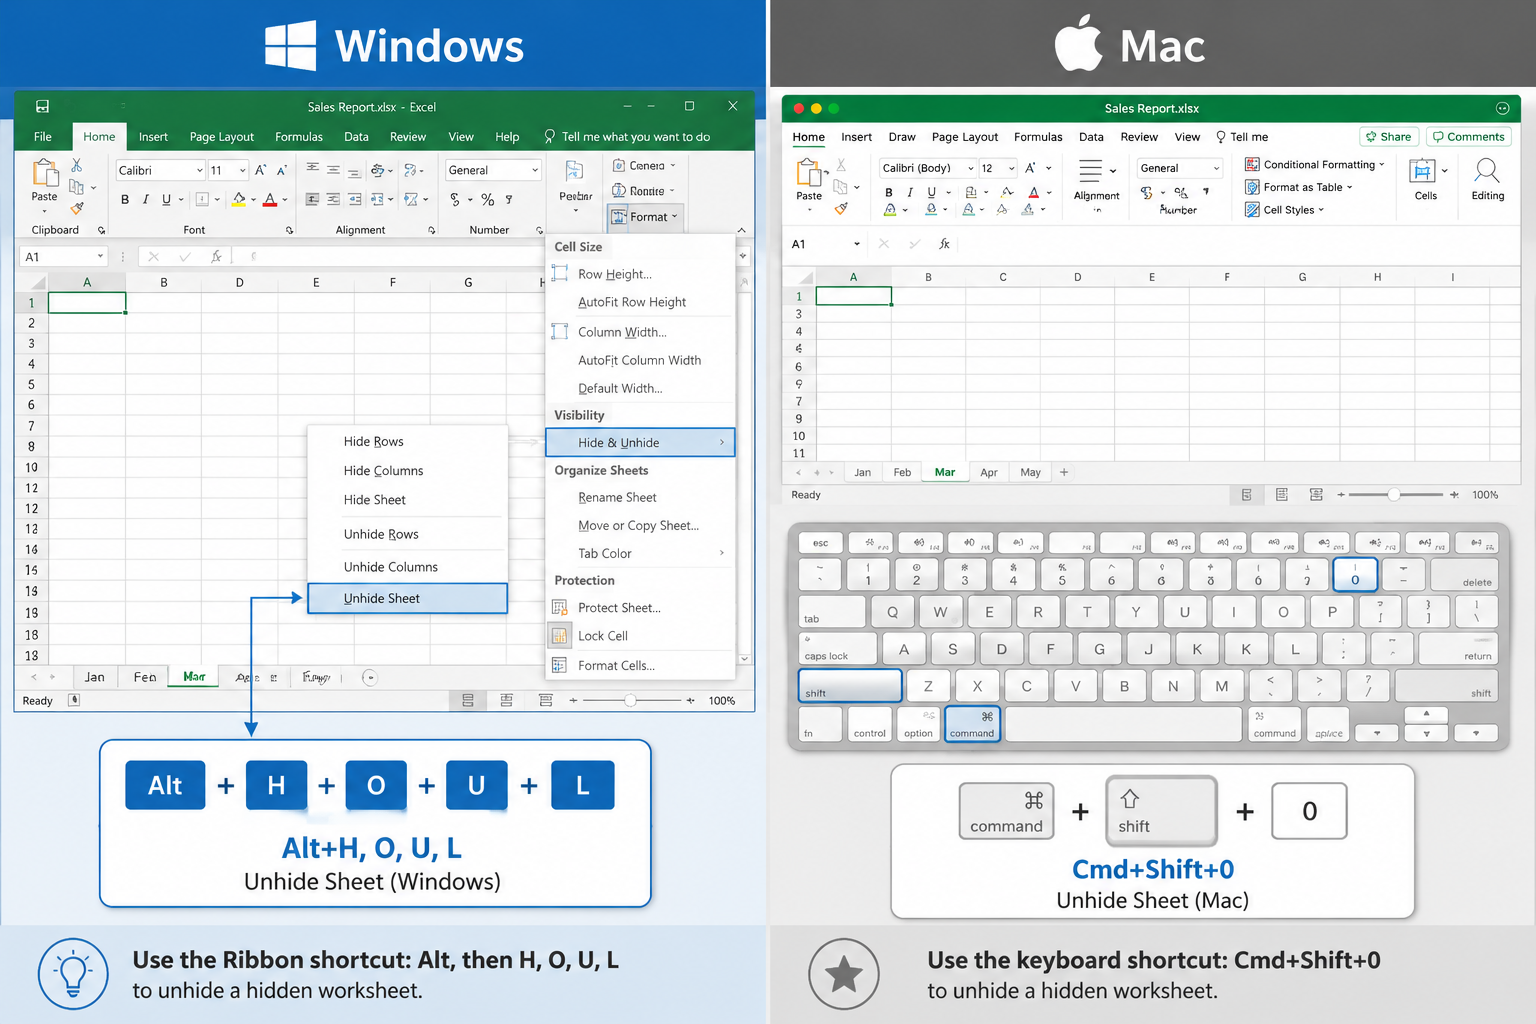The image size is (1536, 1024).
Task: Toggle Underline in the Mac Excel ribbon
Action: pyautogui.click(x=932, y=192)
